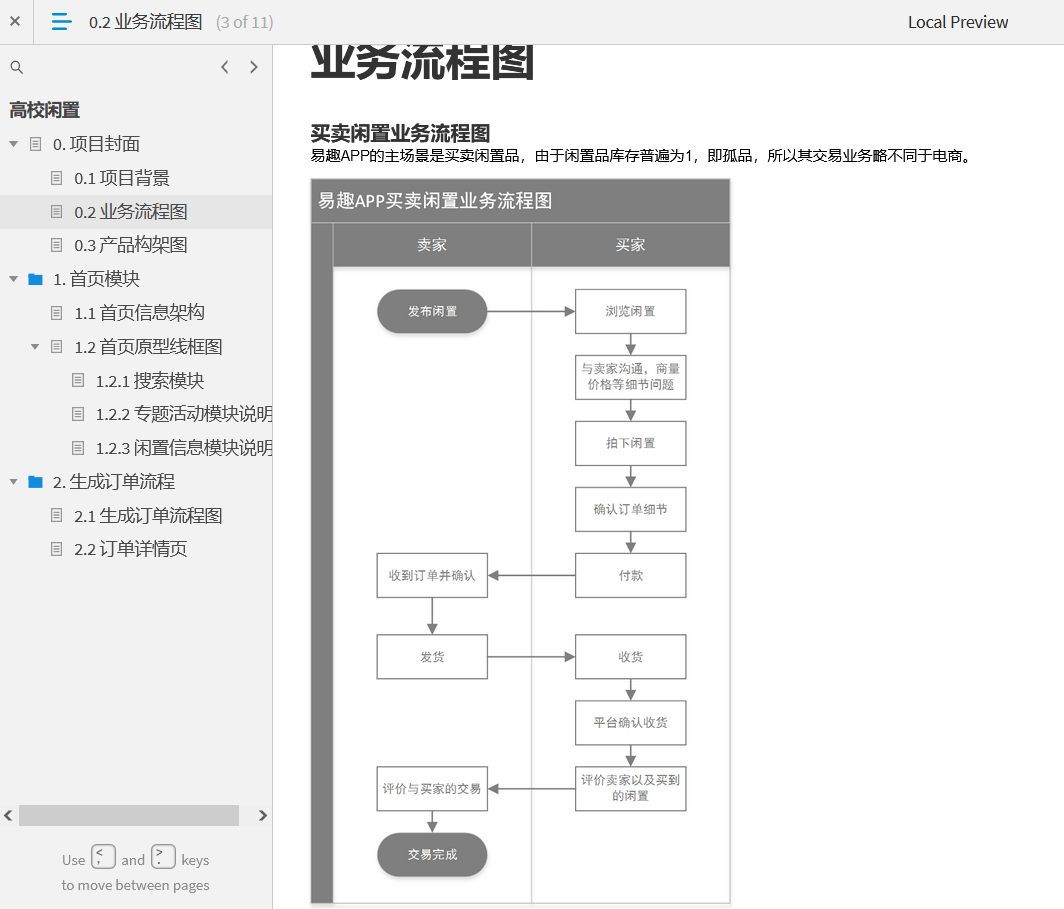Click the 交易完成 end node
The image size is (1064, 909).
click(x=432, y=855)
